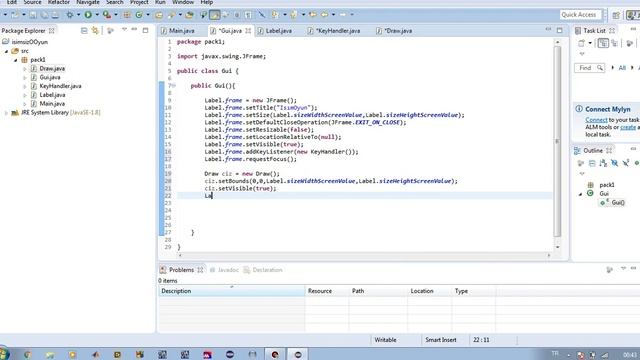Open Package Explorer View Menu triangle
Image resolution: width=640 pixels, height=360 pixels.
(x=124, y=29)
